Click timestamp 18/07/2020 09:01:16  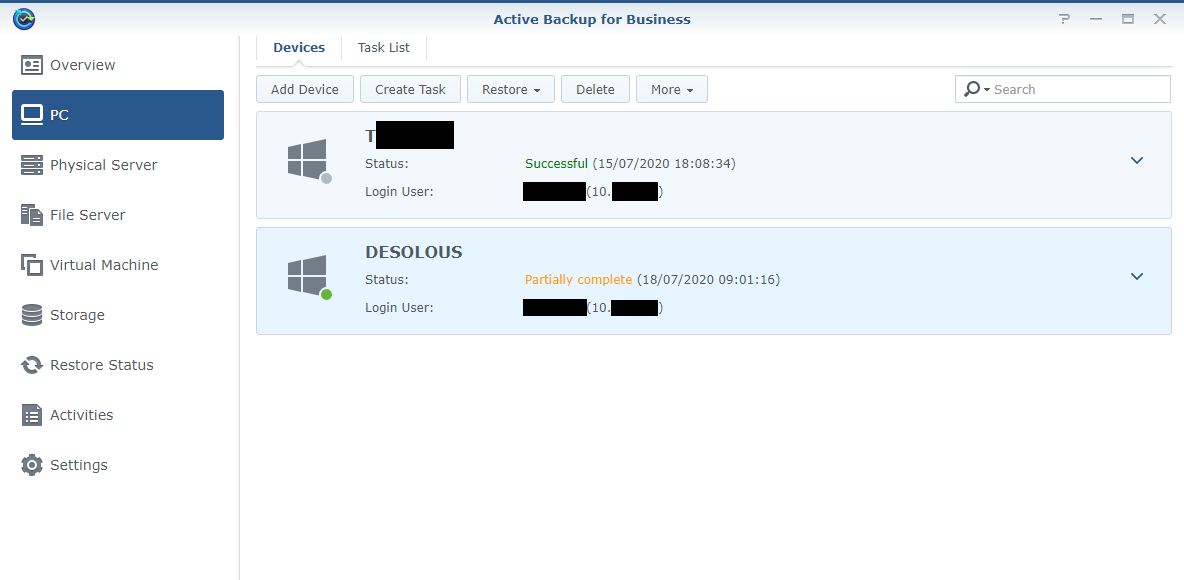pyautogui.click(x=708, y=279)
